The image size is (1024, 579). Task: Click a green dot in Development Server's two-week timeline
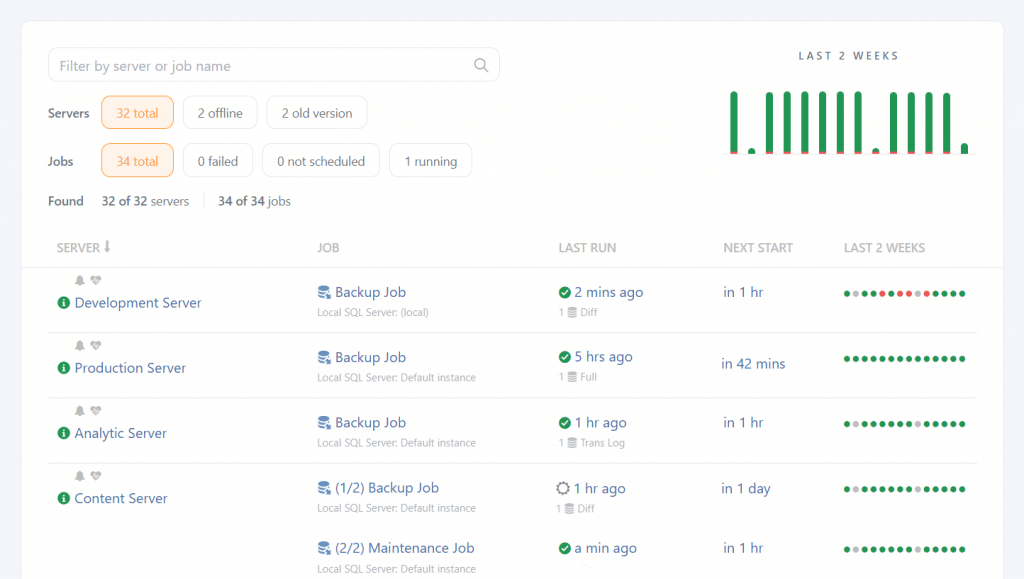(847, 293)
